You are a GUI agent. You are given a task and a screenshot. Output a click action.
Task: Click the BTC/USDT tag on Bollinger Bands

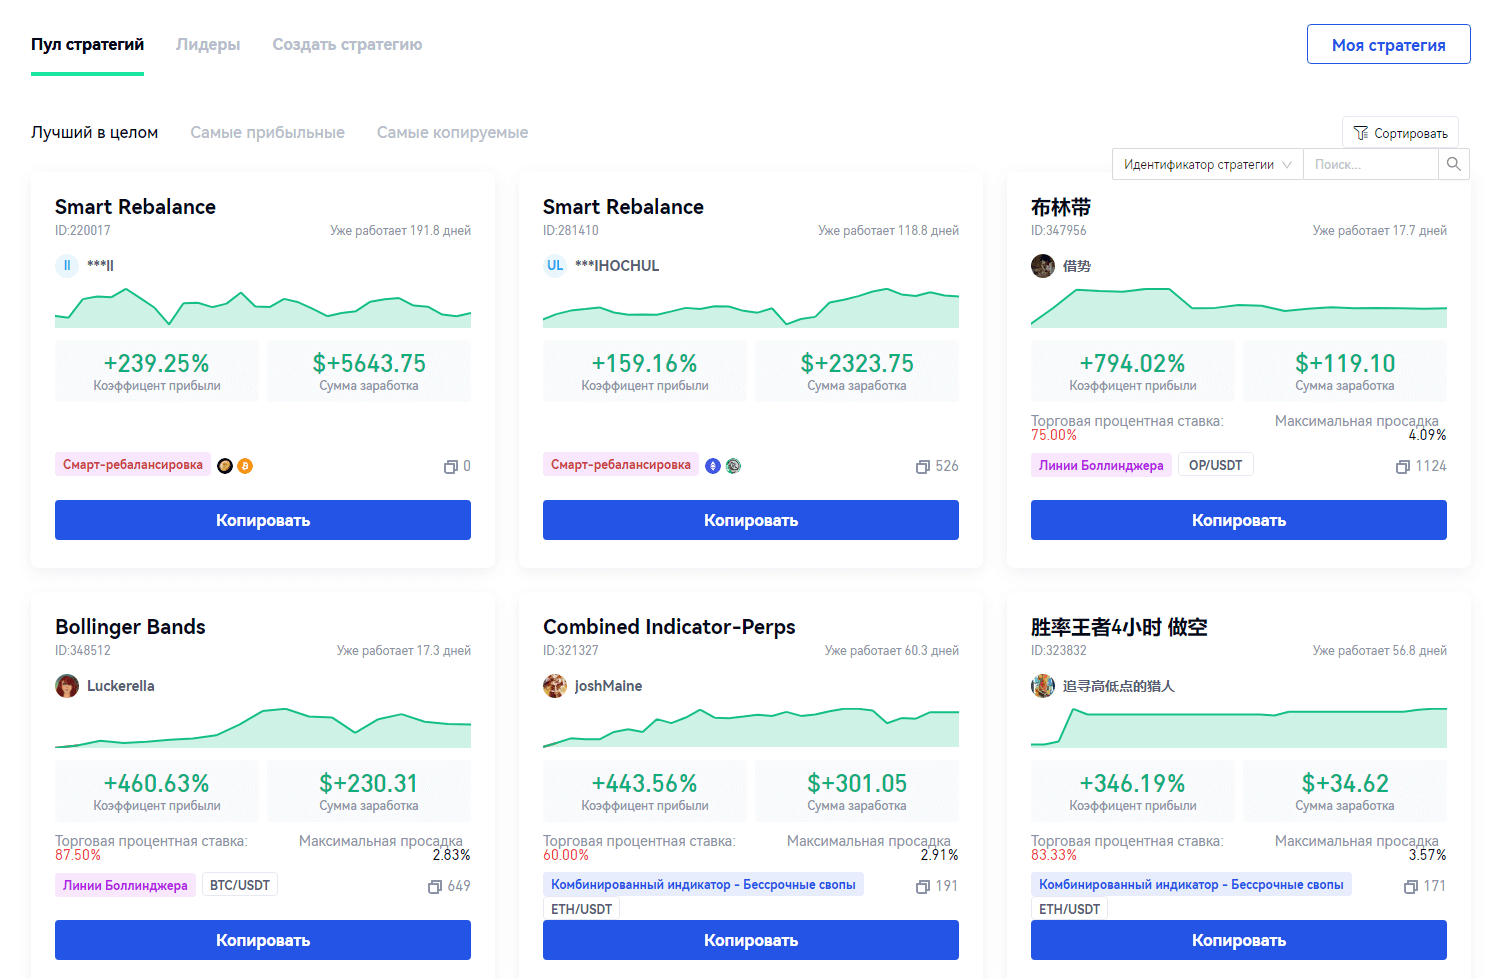click(240, 885)
